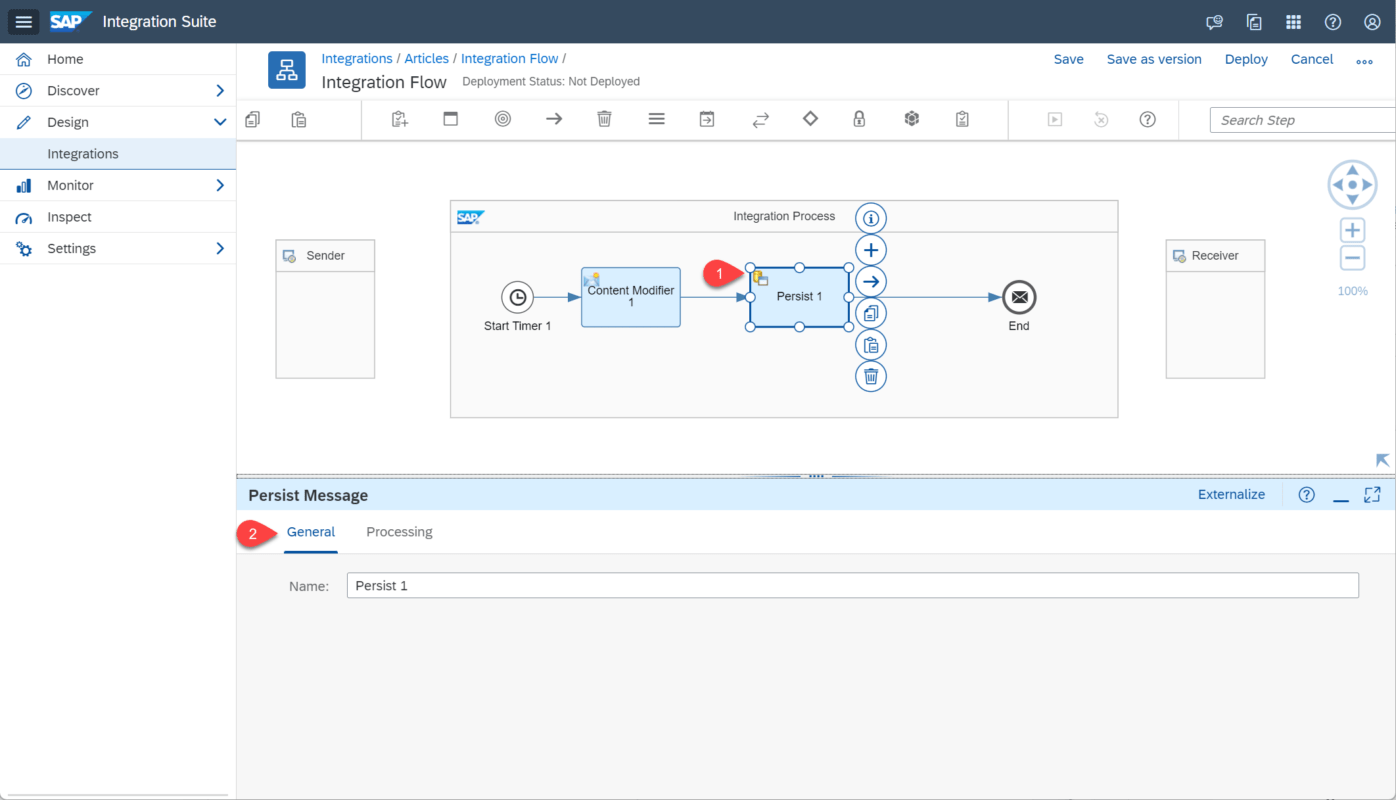
Task: Click the Externalize link
Action: pos(1231,494)
